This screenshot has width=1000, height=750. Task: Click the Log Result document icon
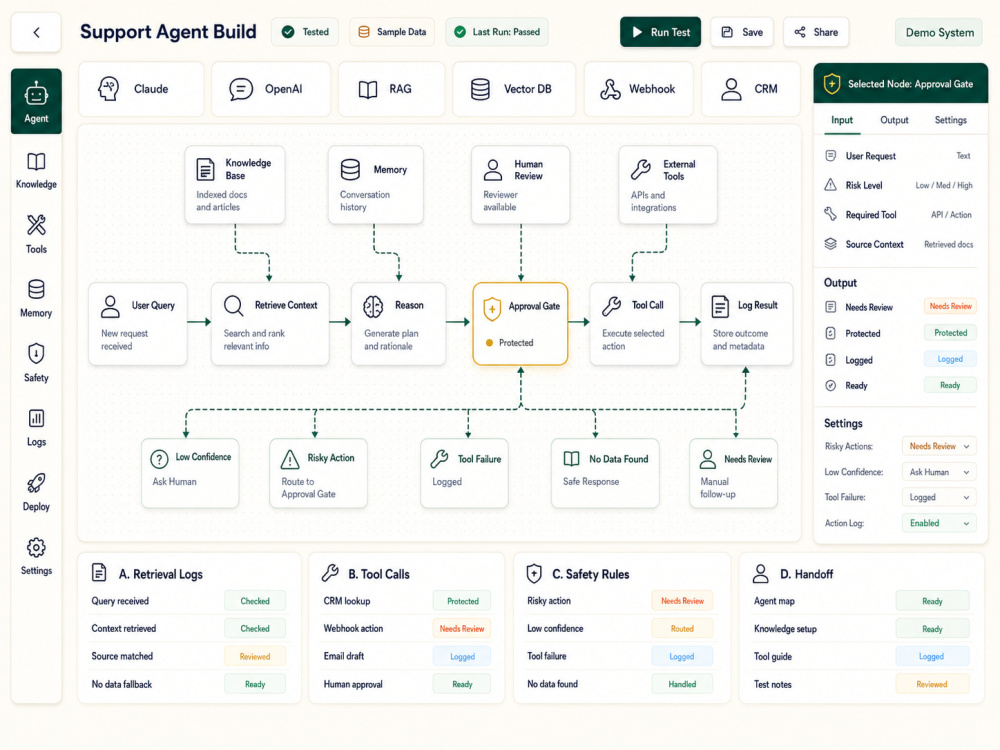tap(720, 307)
